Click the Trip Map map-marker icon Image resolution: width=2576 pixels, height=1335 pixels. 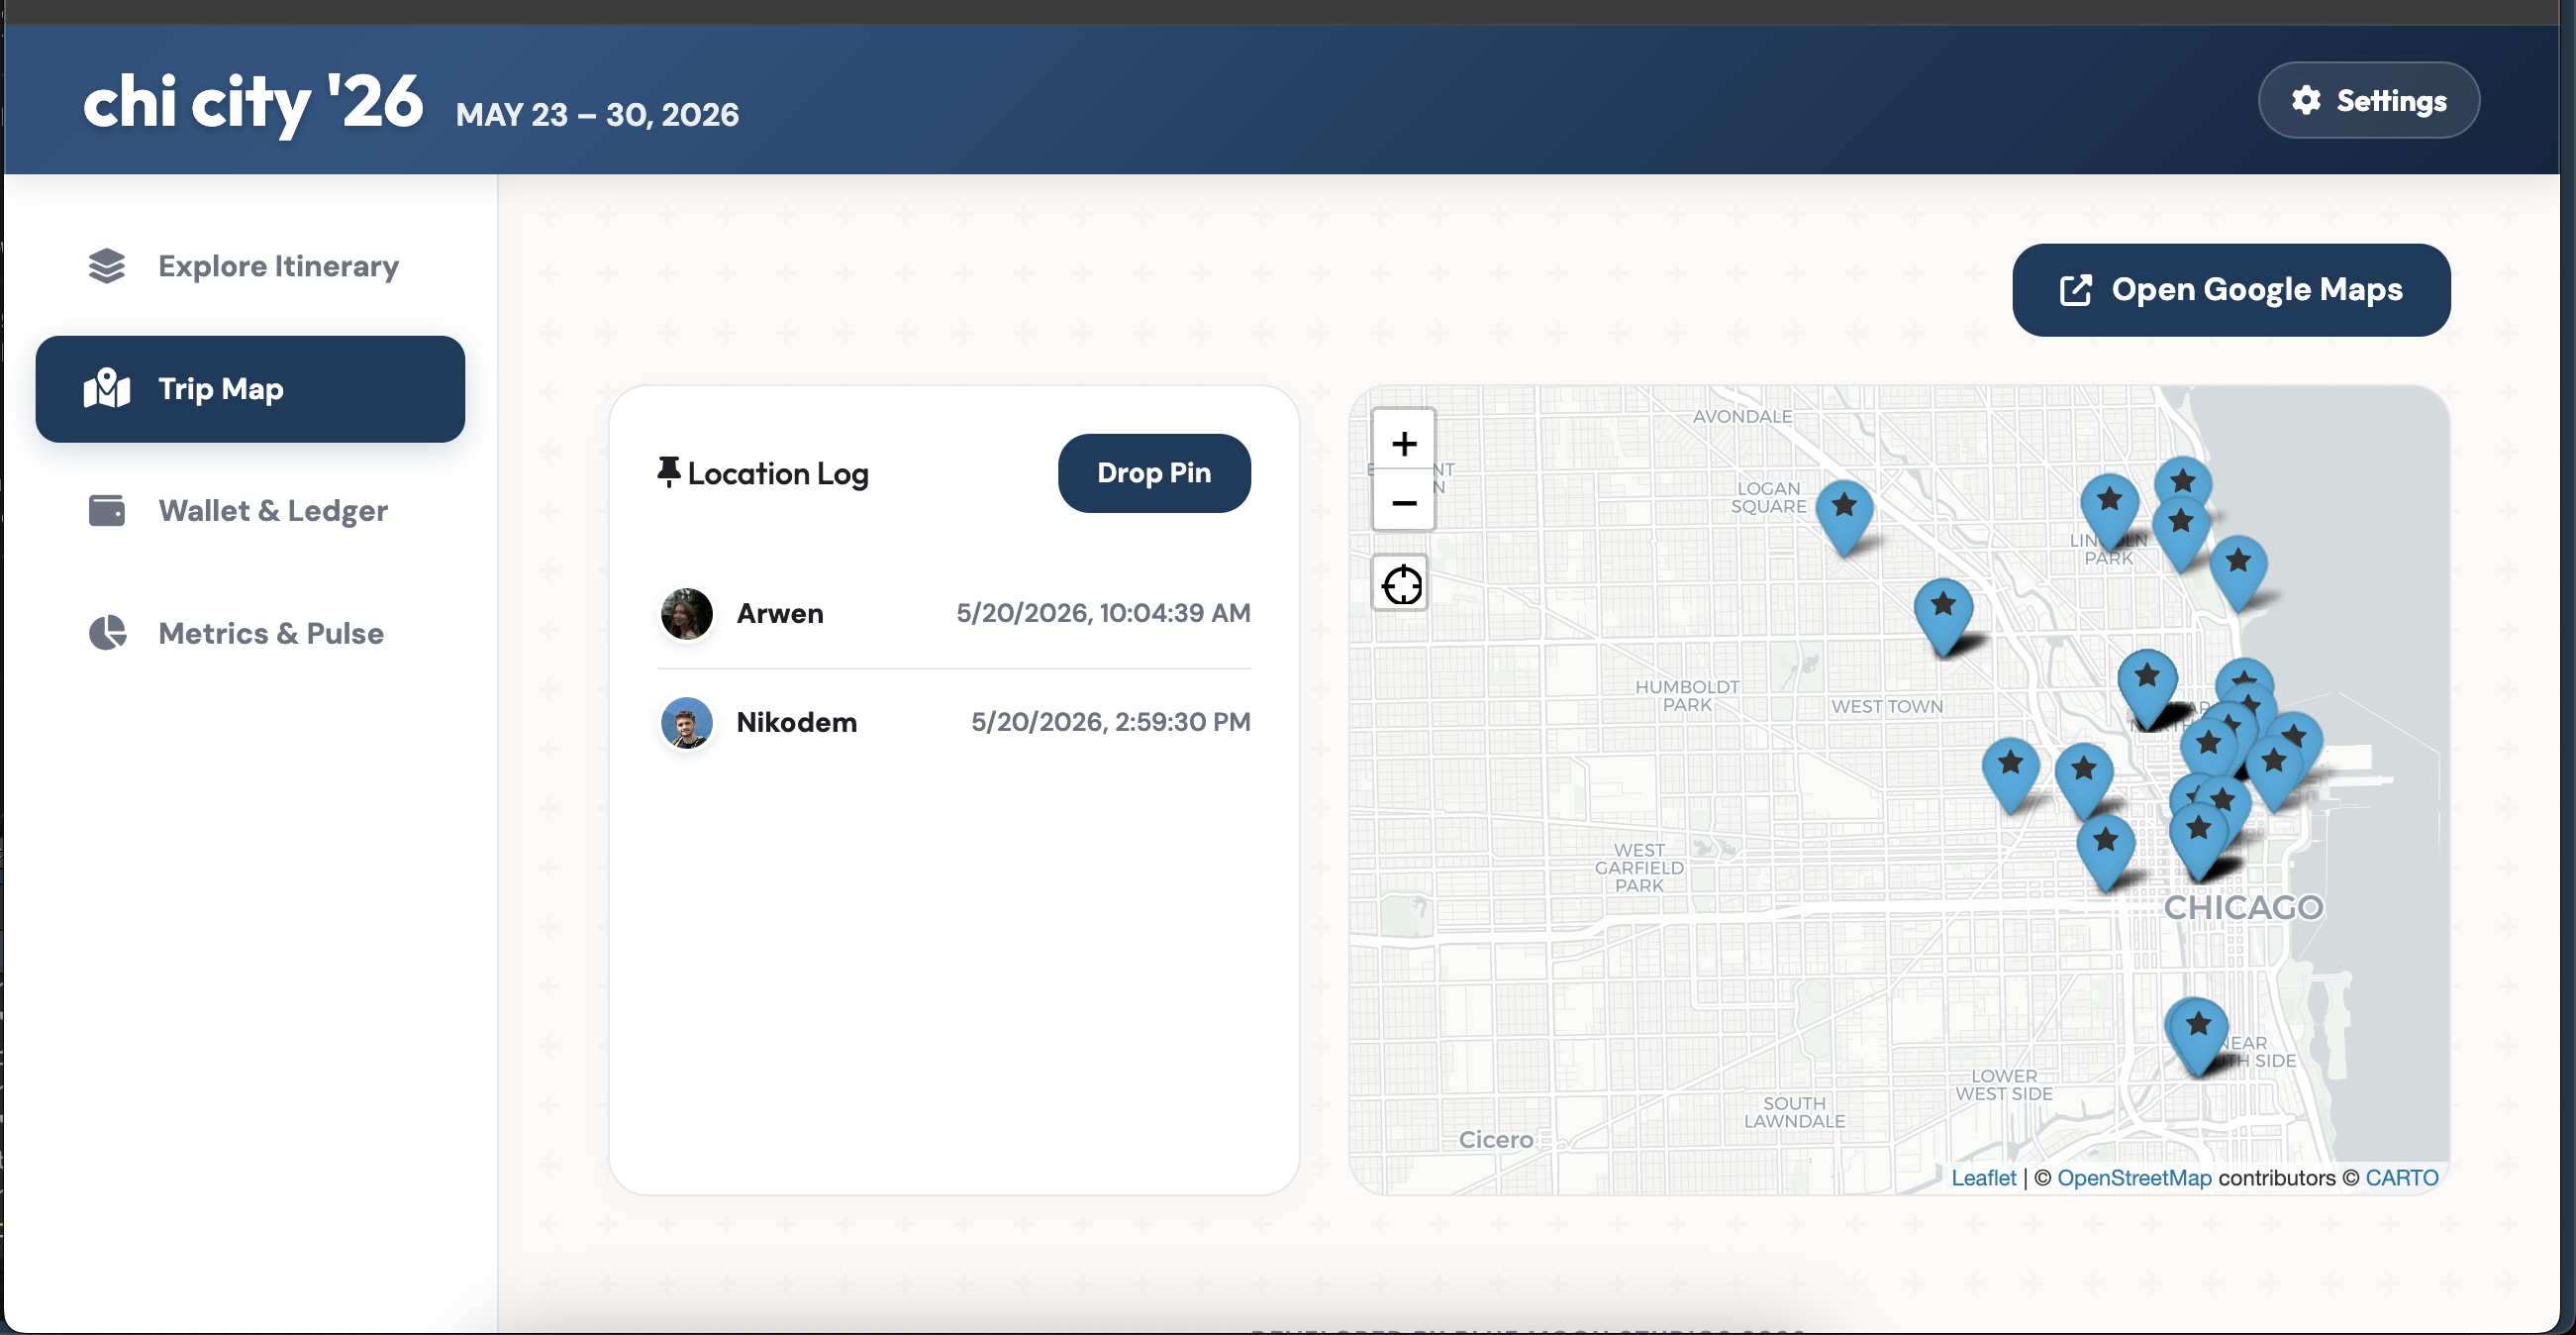(x=107, y=389)
